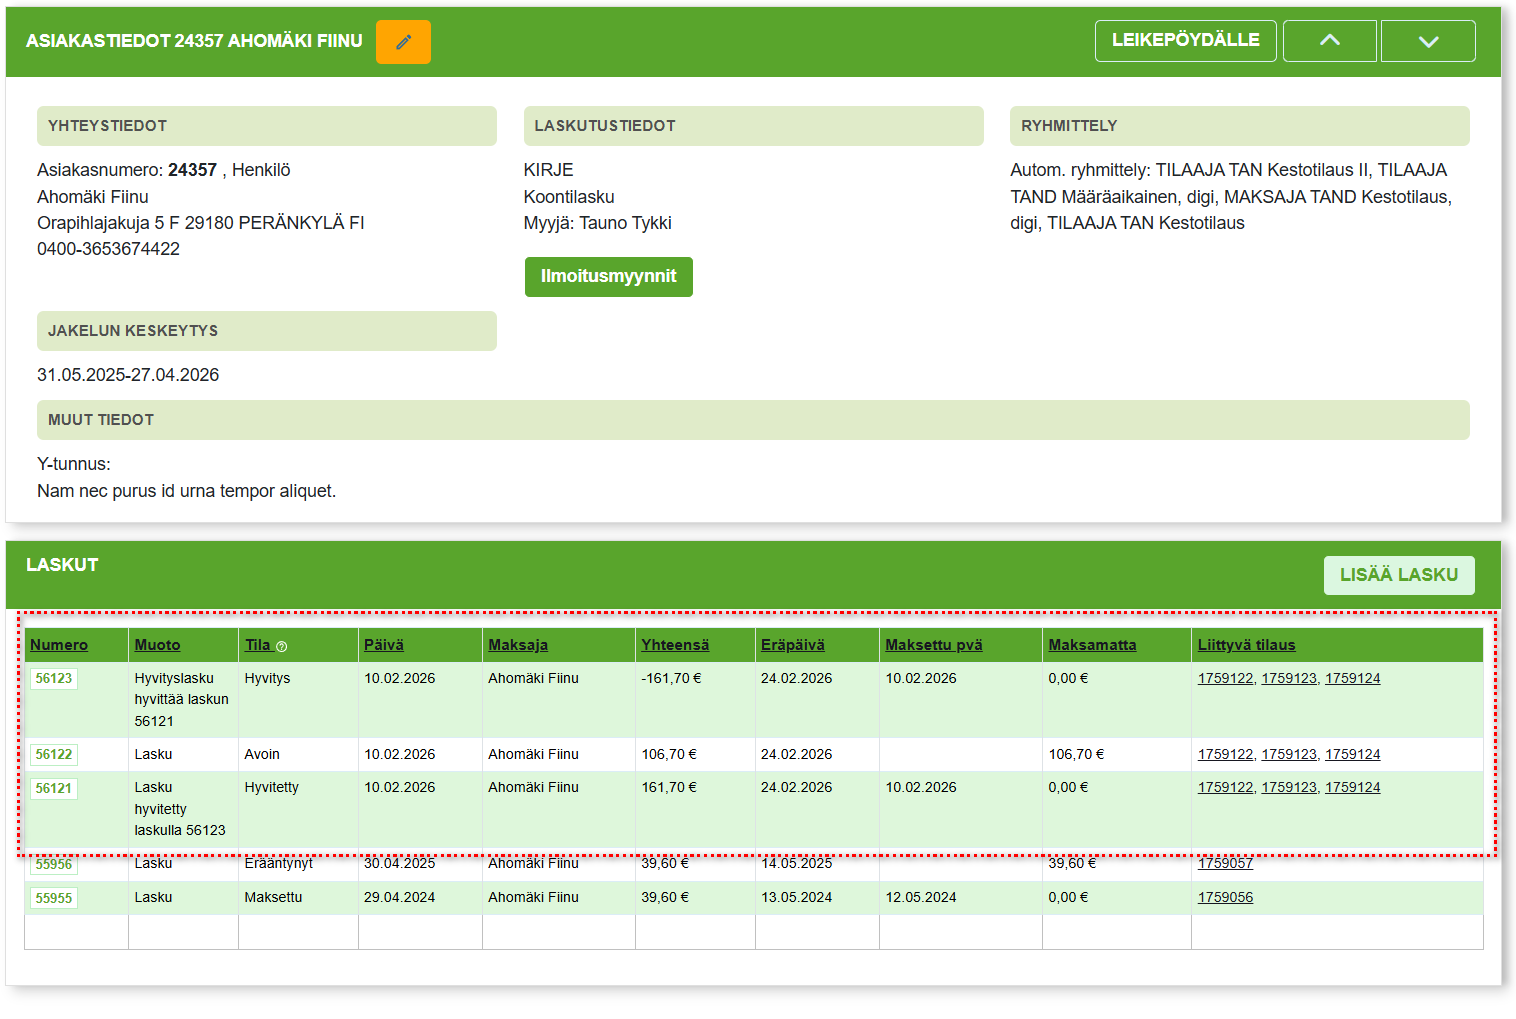Screen dimensions: 1516x1019
Task: Open invoice number 56122
Action: click(54, 755)
